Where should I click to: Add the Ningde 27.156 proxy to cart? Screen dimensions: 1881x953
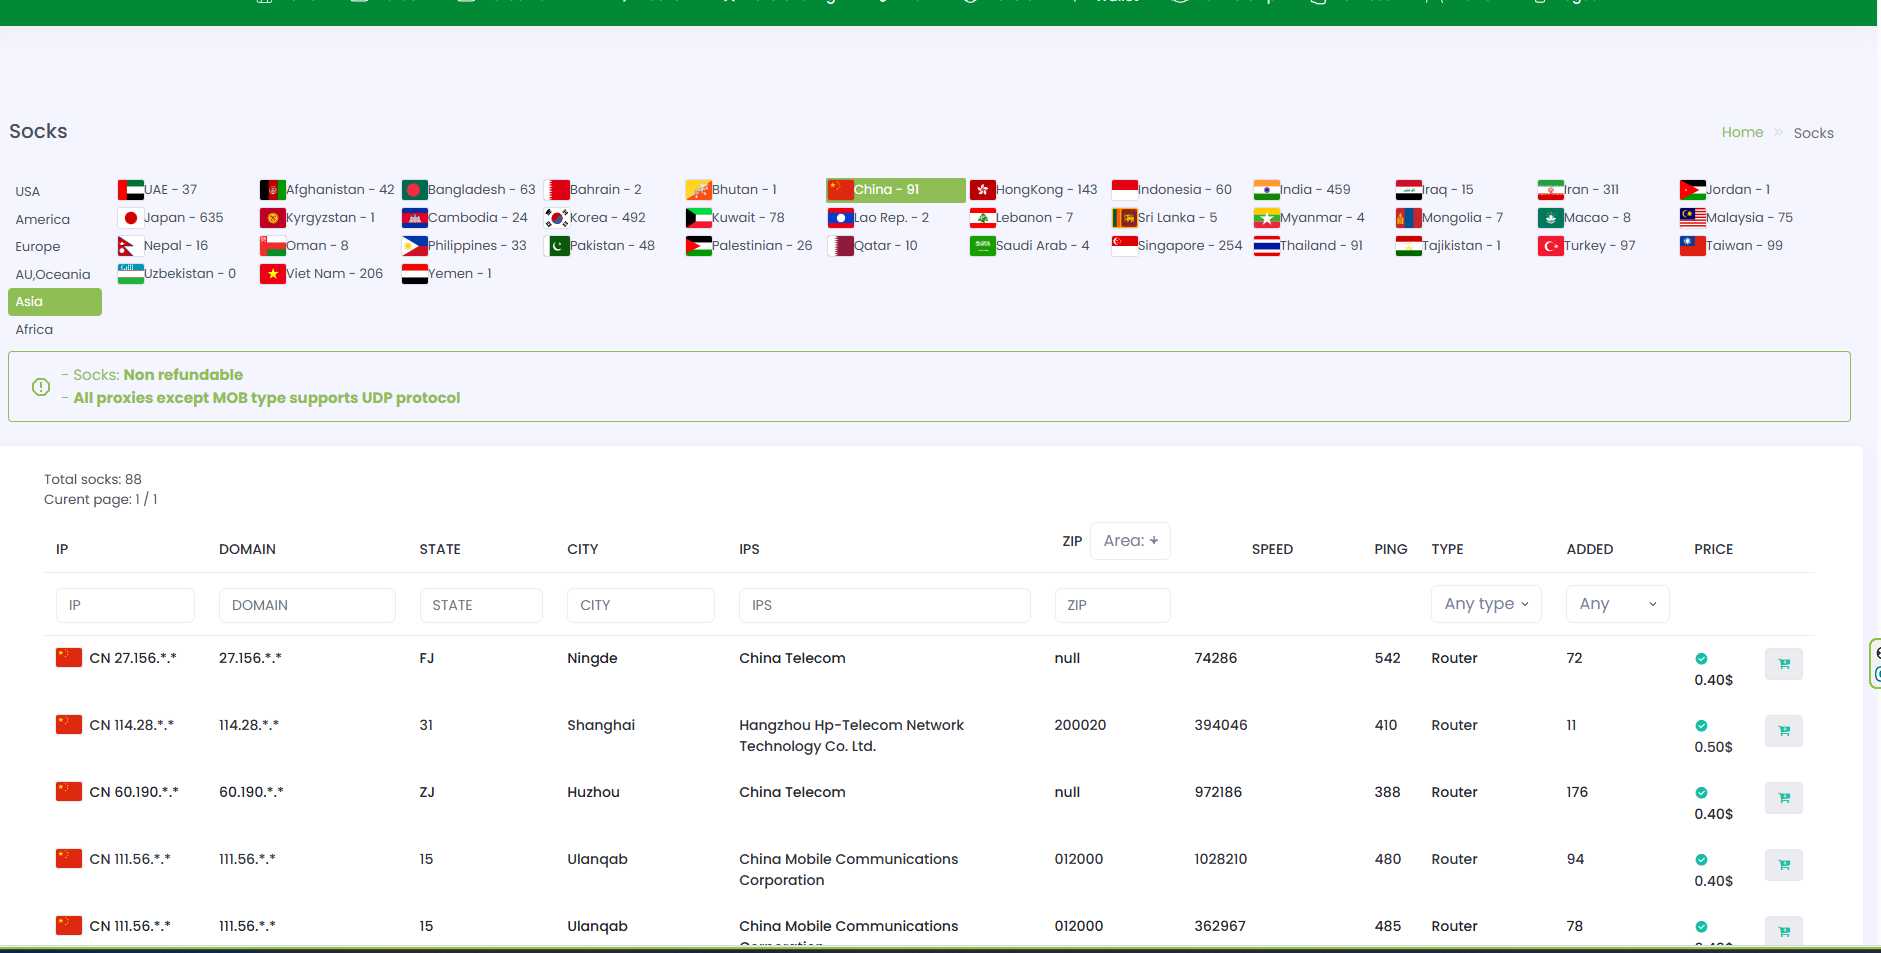click(x=1783, y=664)
